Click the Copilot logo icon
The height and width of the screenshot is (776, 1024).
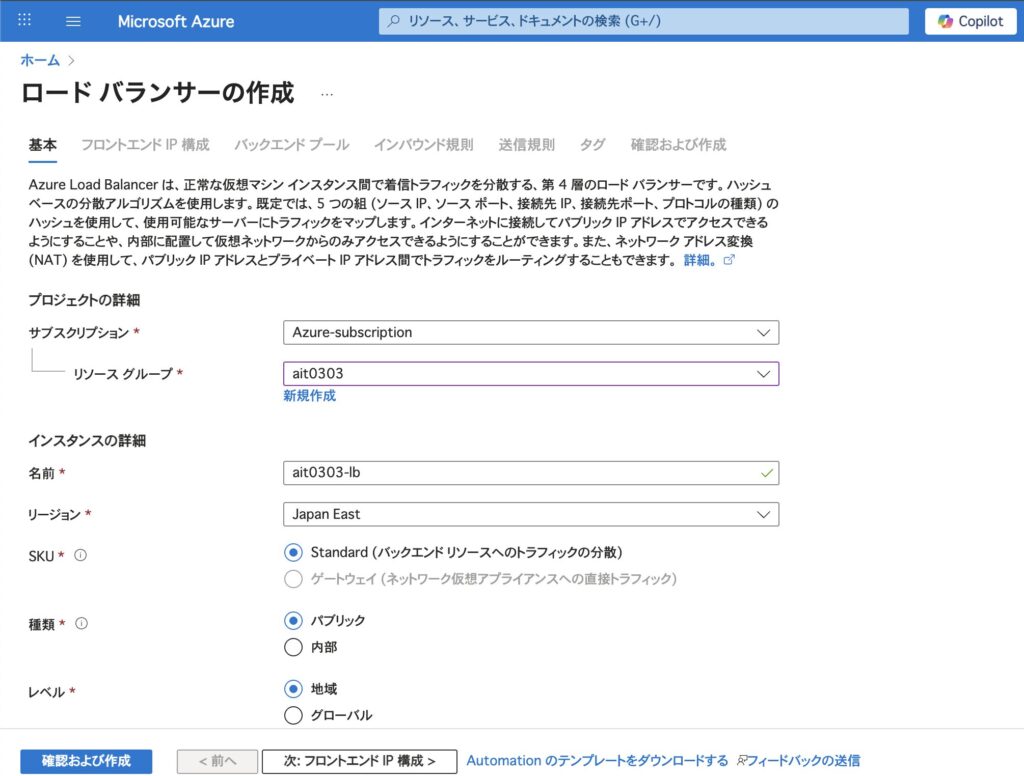pyautogui.click(x=945, y=21)
